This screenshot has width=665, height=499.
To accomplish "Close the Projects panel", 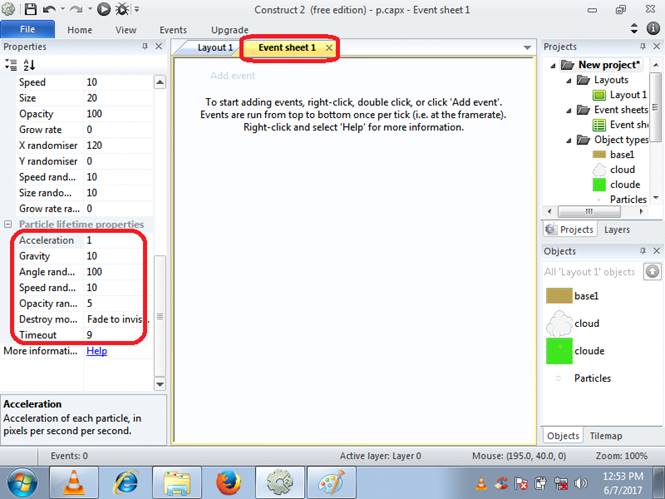I will [657, 46].
